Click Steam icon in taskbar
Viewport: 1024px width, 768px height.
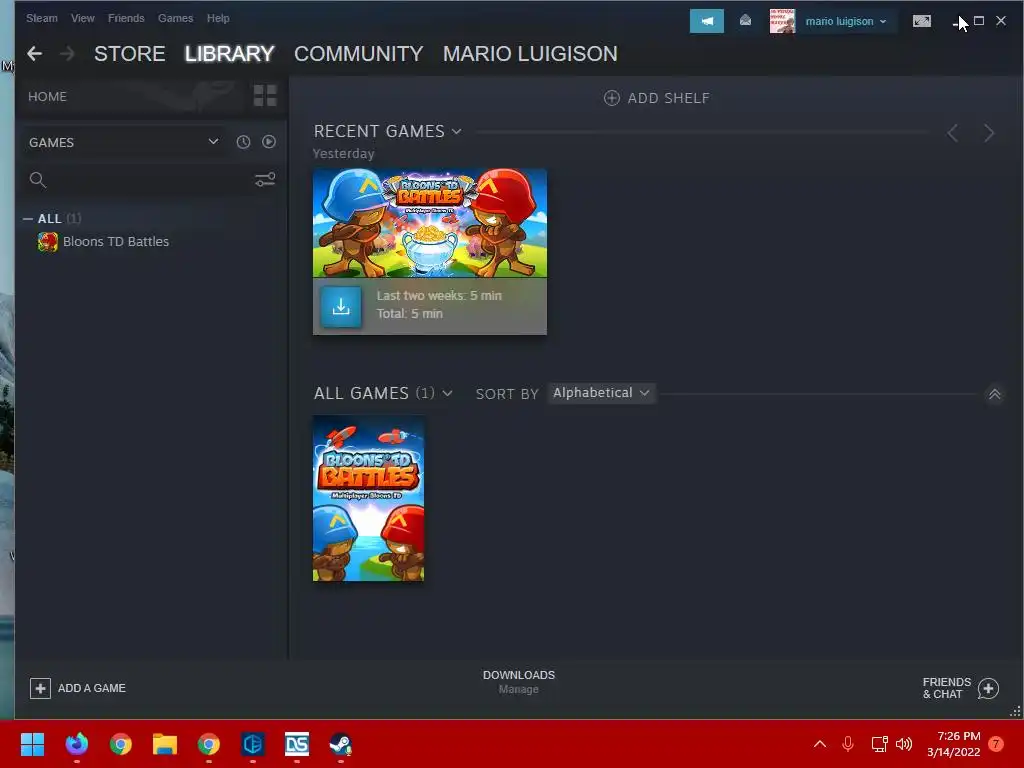point(340,744)
